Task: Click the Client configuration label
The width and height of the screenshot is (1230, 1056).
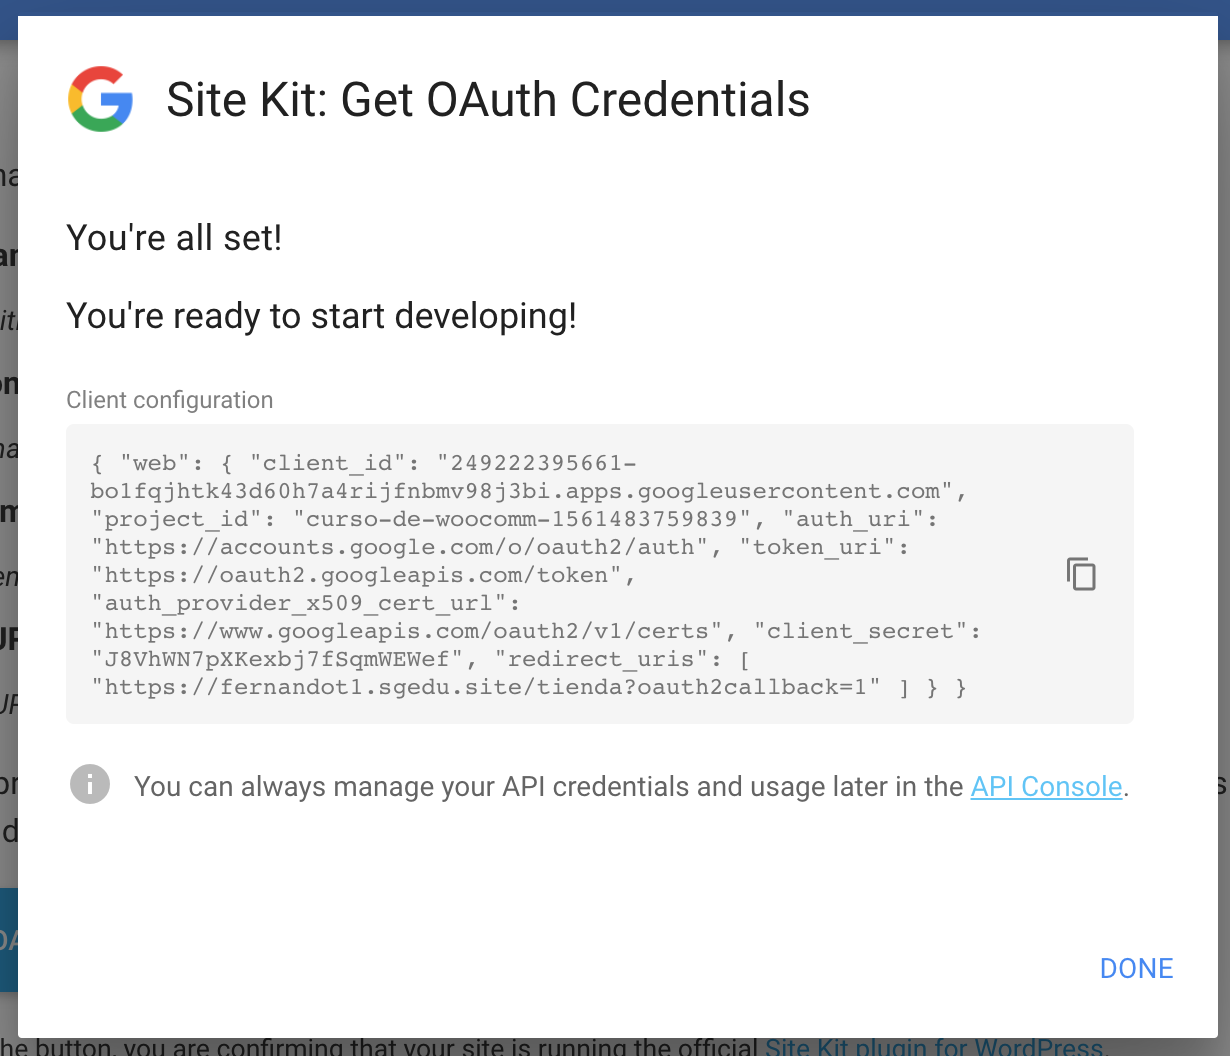Action: click(169, 400)
